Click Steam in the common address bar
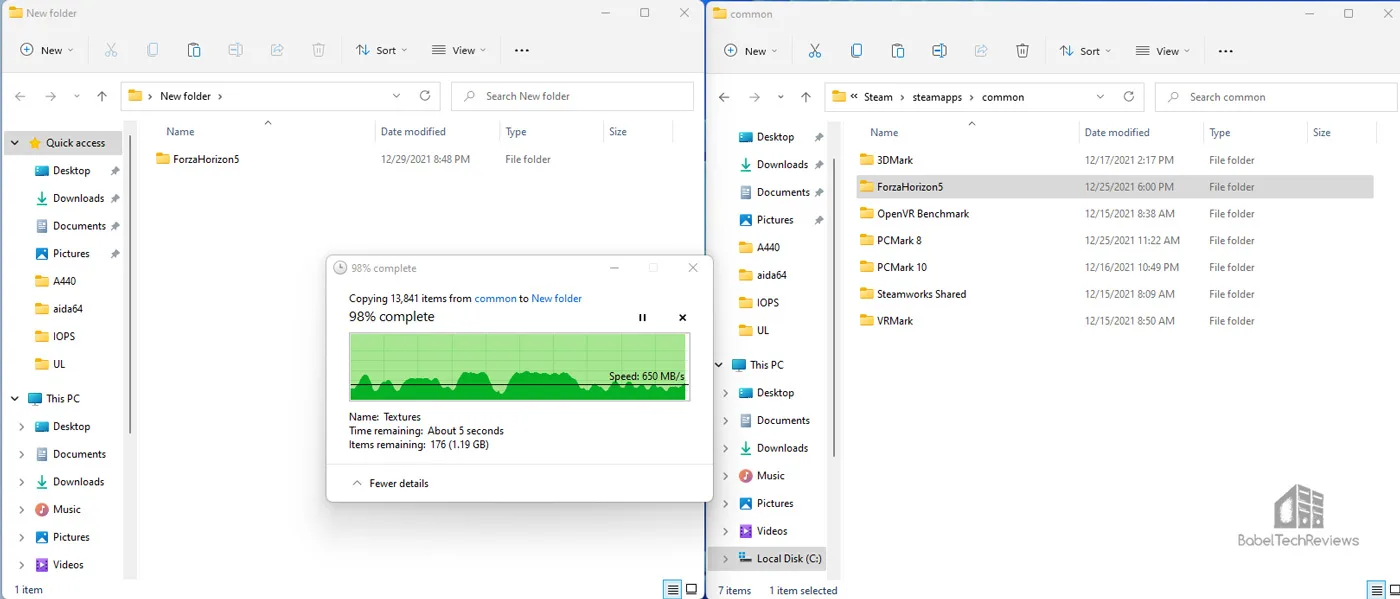 pos(878,97)
